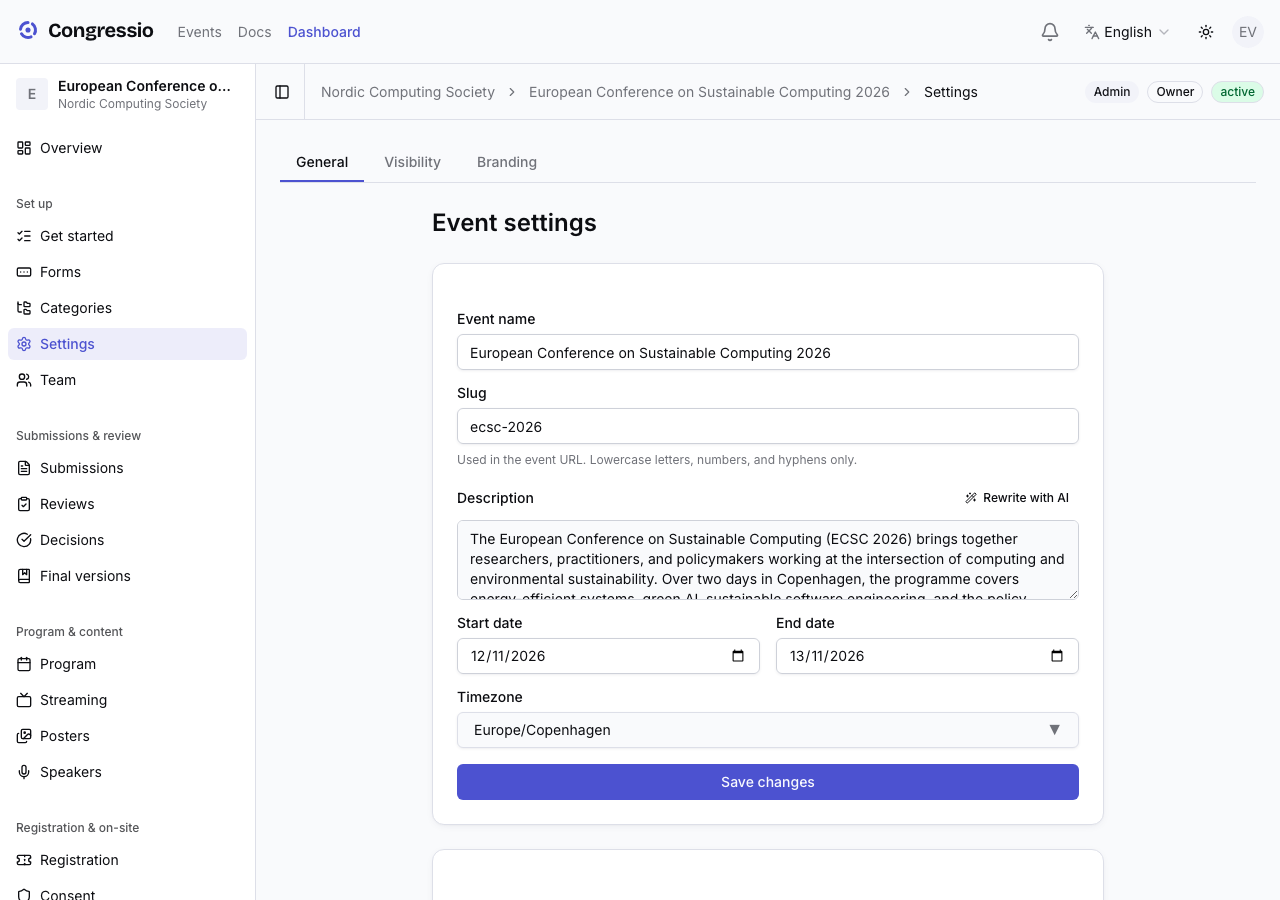Click into the Description text area
This screenshot has width=1280, height=900.
point(768,560)
